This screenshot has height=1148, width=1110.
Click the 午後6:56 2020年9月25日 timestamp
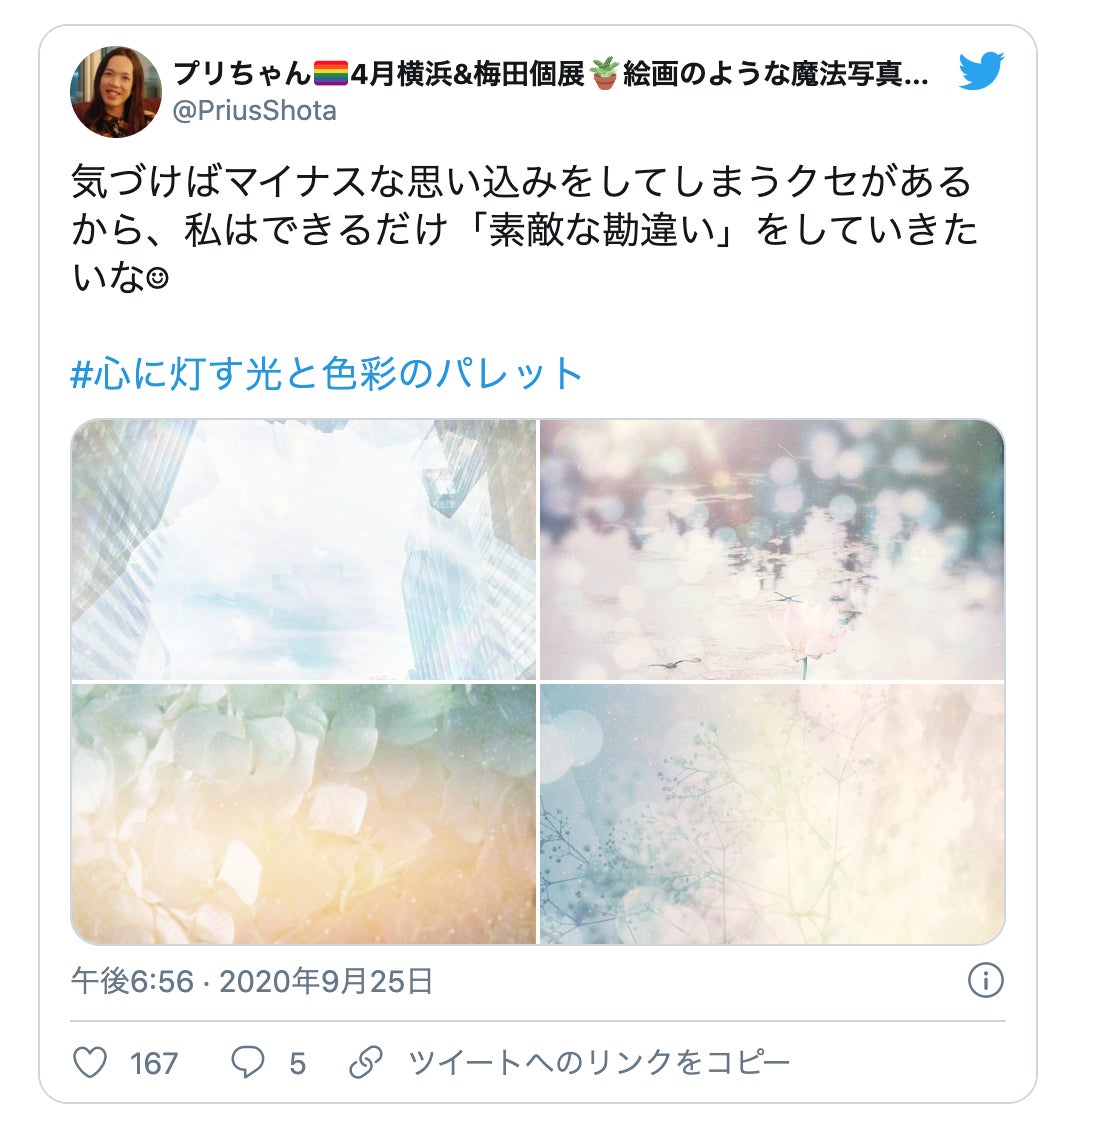[x=251, y=981]
